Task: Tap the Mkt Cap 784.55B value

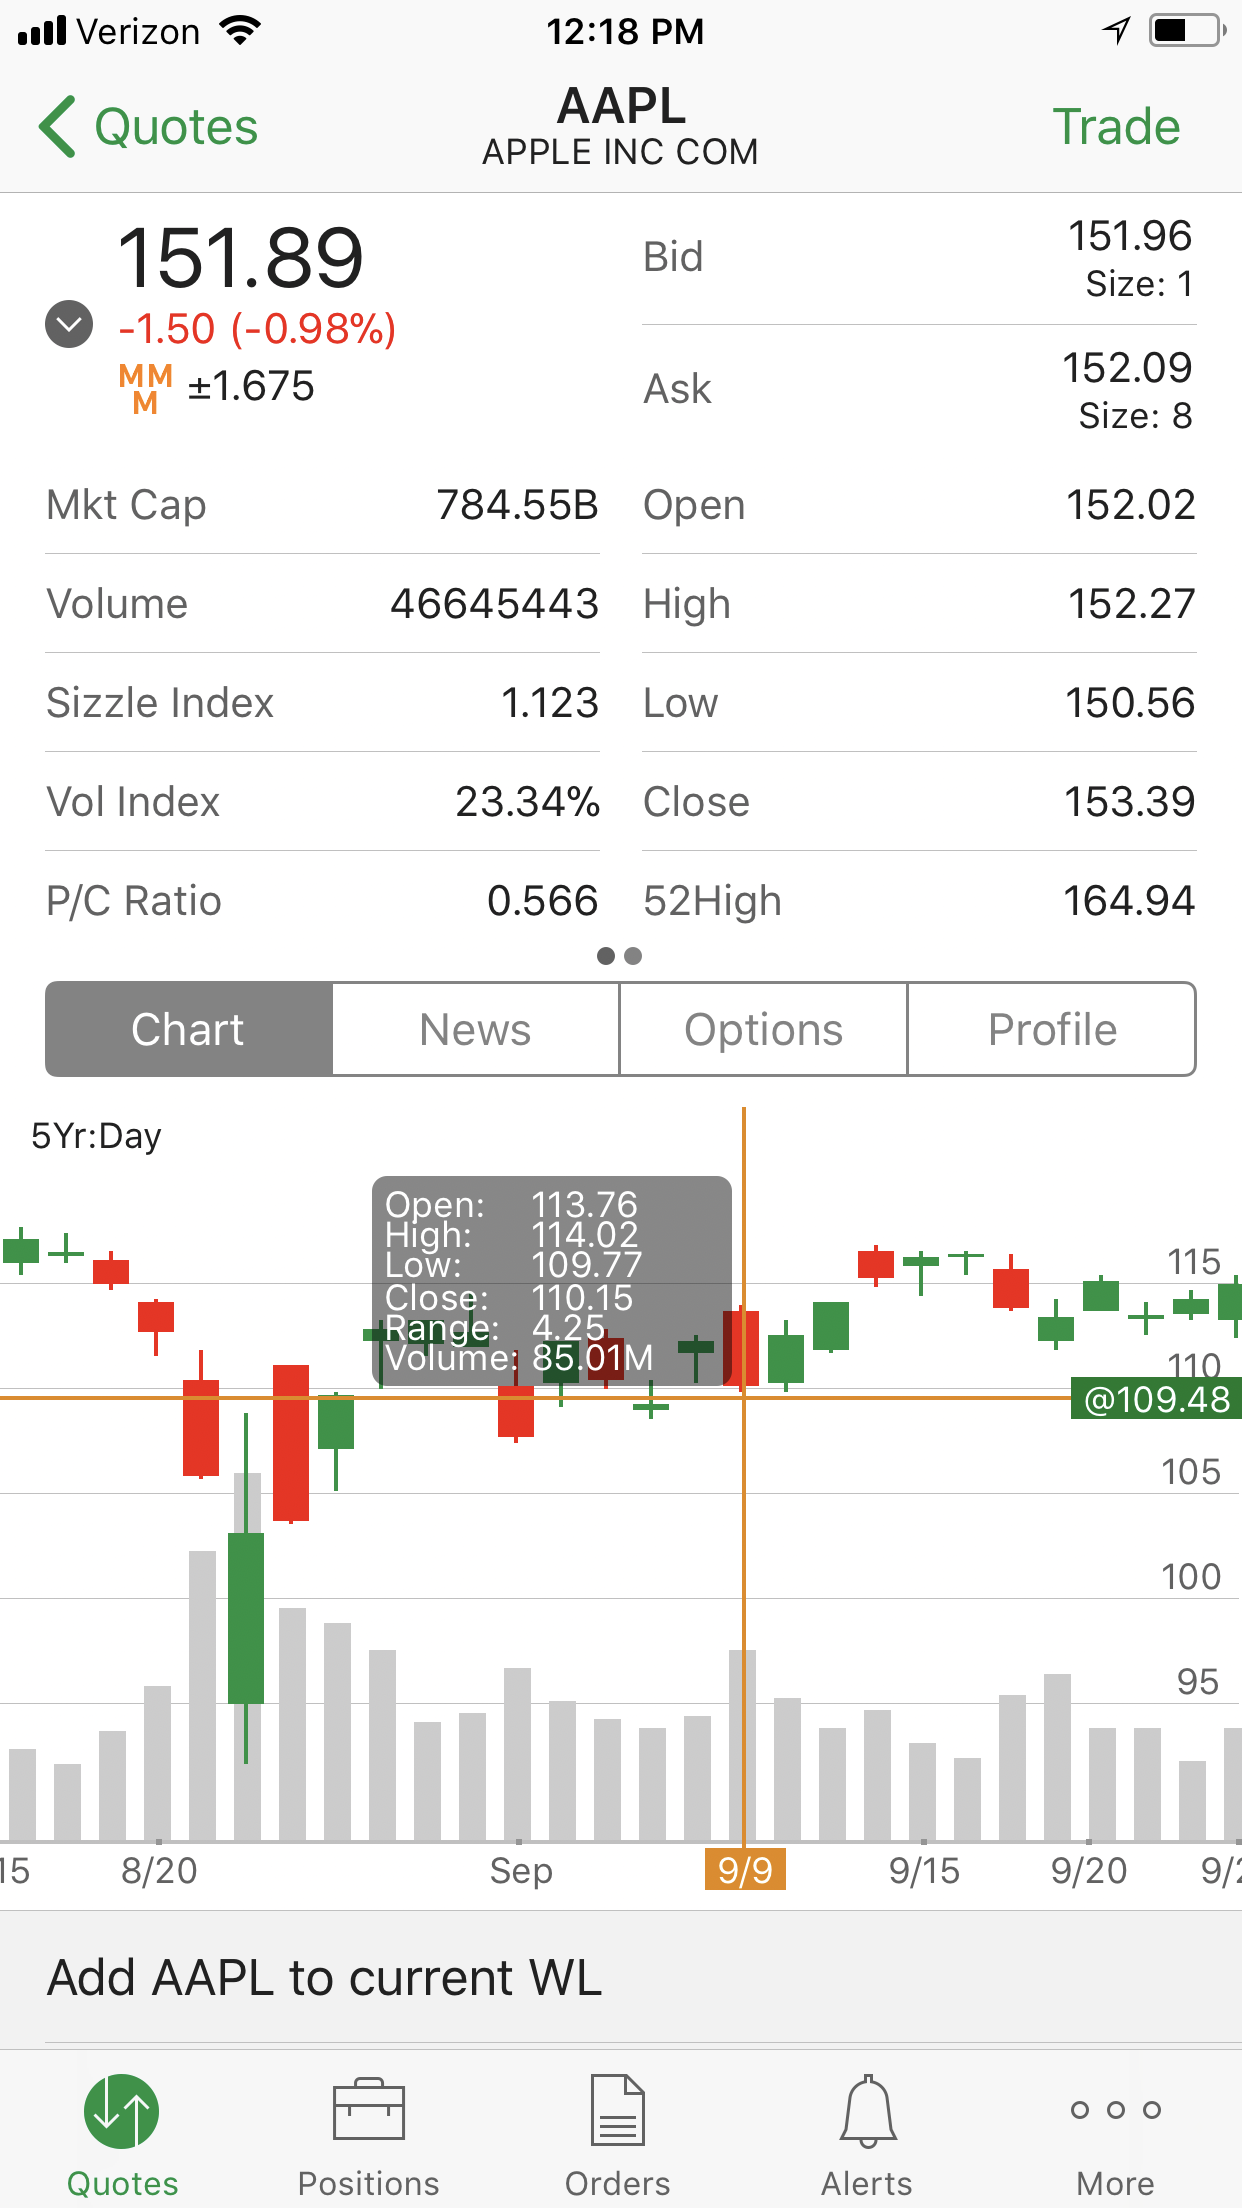Action: tap(517, 505)
